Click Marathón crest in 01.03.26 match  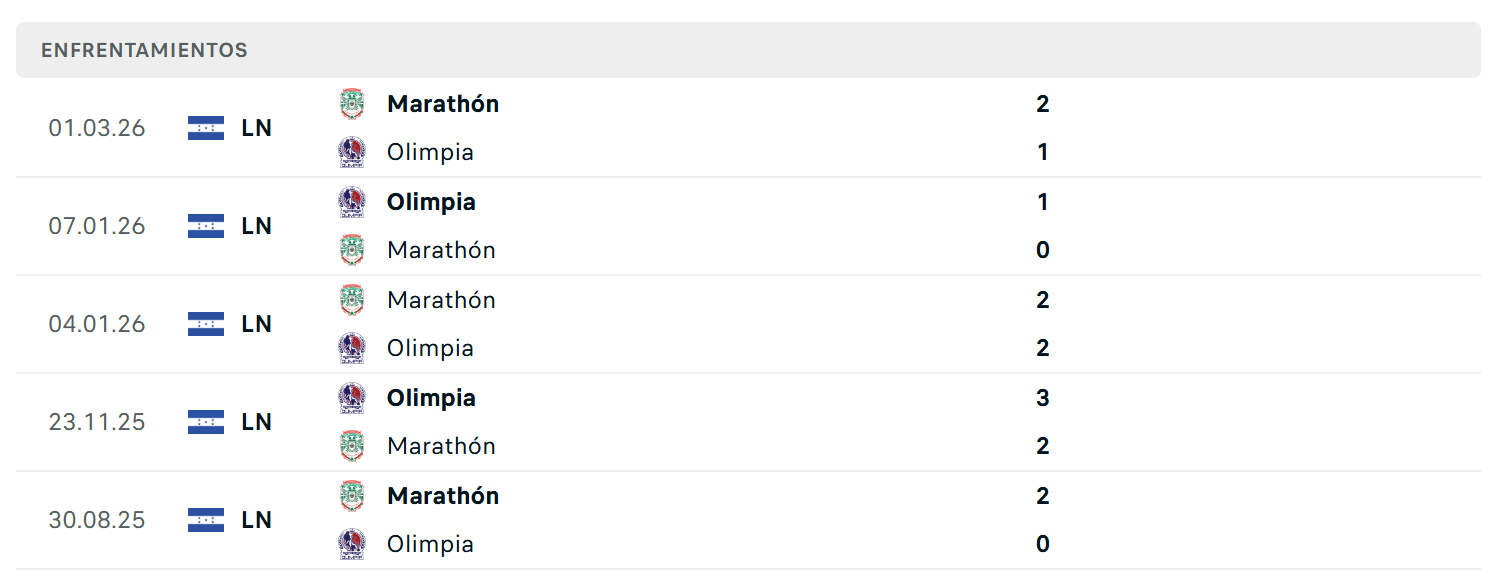pyautogui.click(x=352, y=104)
